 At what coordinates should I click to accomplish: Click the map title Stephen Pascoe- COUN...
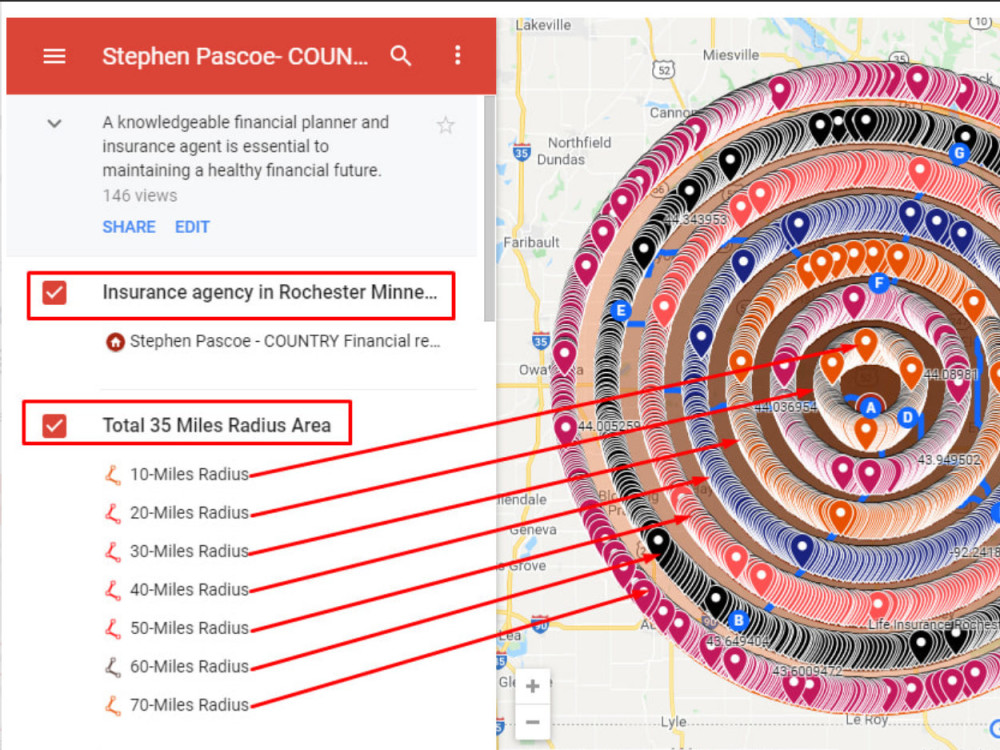click(x=235, y=56)
